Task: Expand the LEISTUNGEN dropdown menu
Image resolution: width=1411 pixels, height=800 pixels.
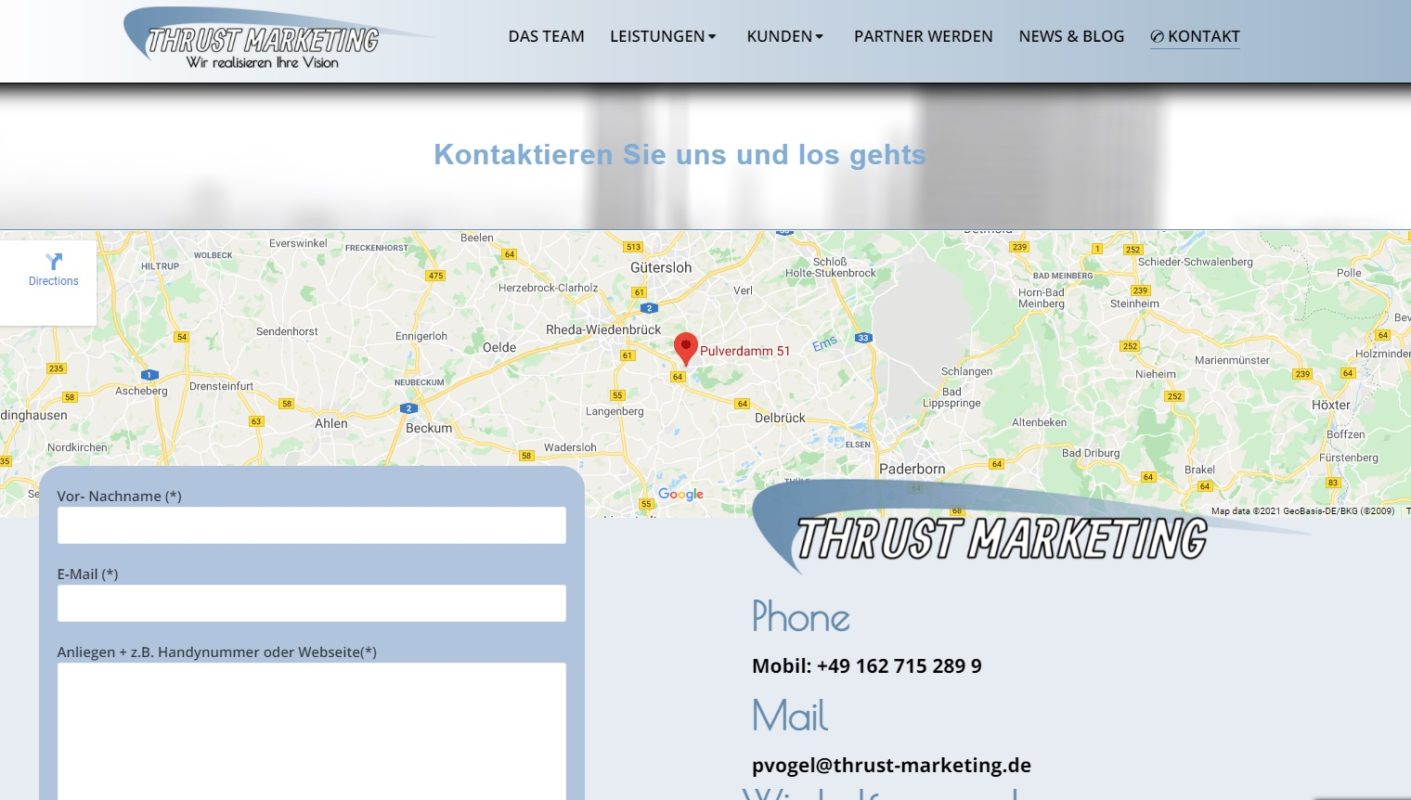Action: [x=663, y=36]
